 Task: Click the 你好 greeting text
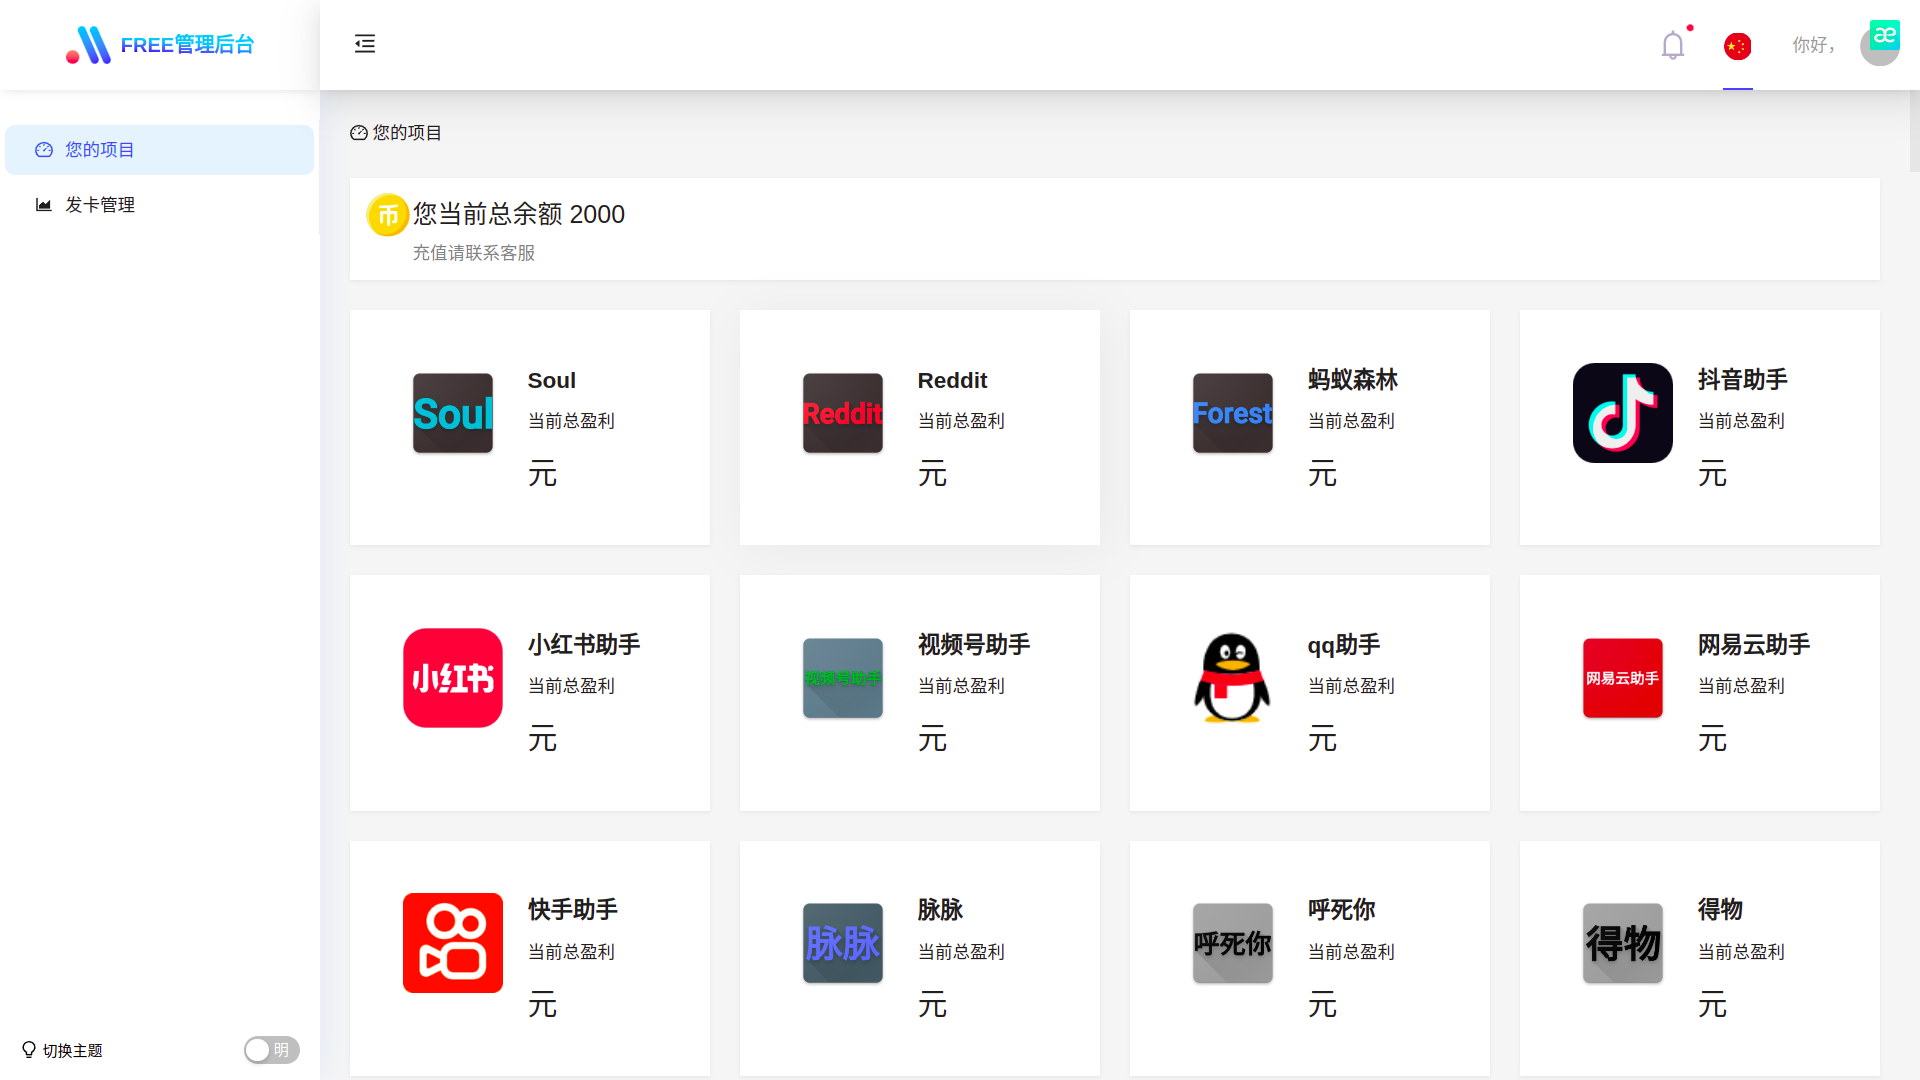pos(1813,45)
